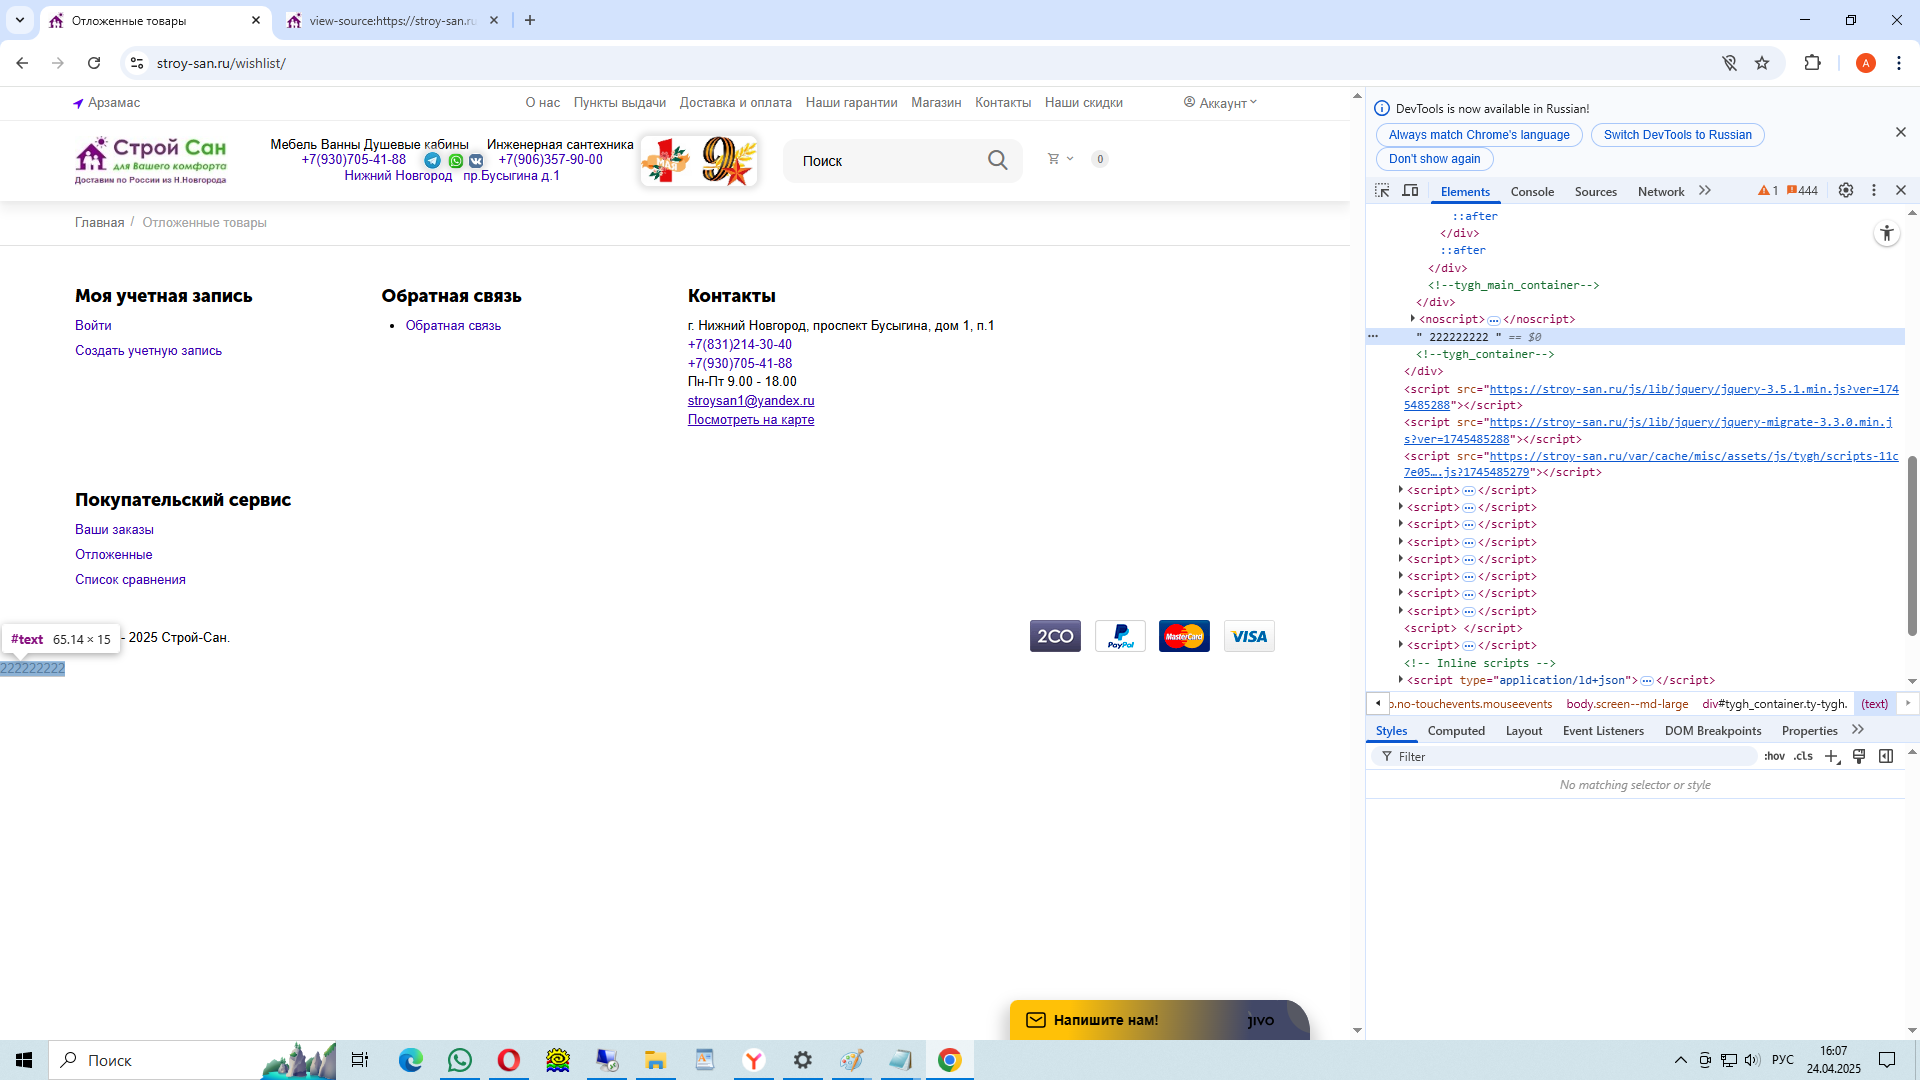The height and width of the screenshot is (1080, 1920).
Task: Click Switch DevTools to Russian
Action: click(1677, 135)
